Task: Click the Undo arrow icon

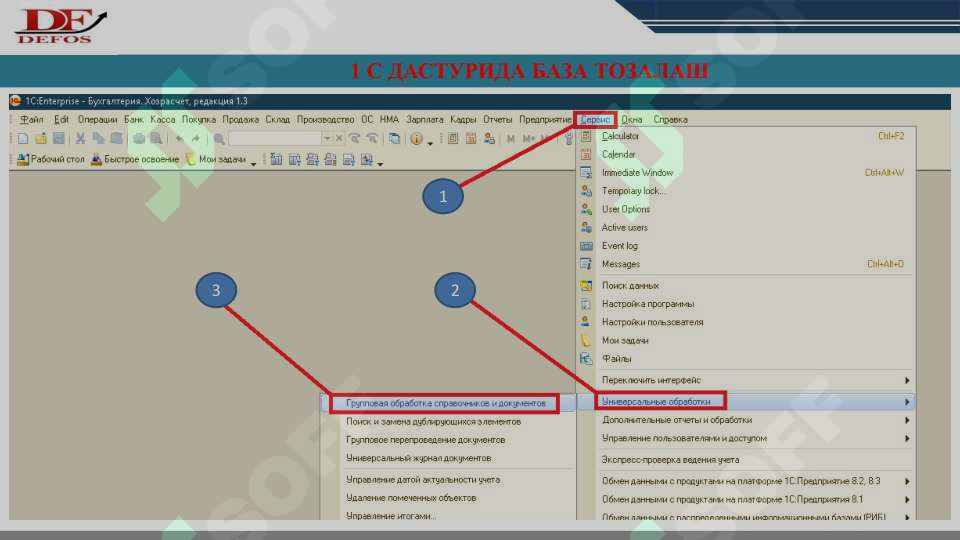Action: 179,139
